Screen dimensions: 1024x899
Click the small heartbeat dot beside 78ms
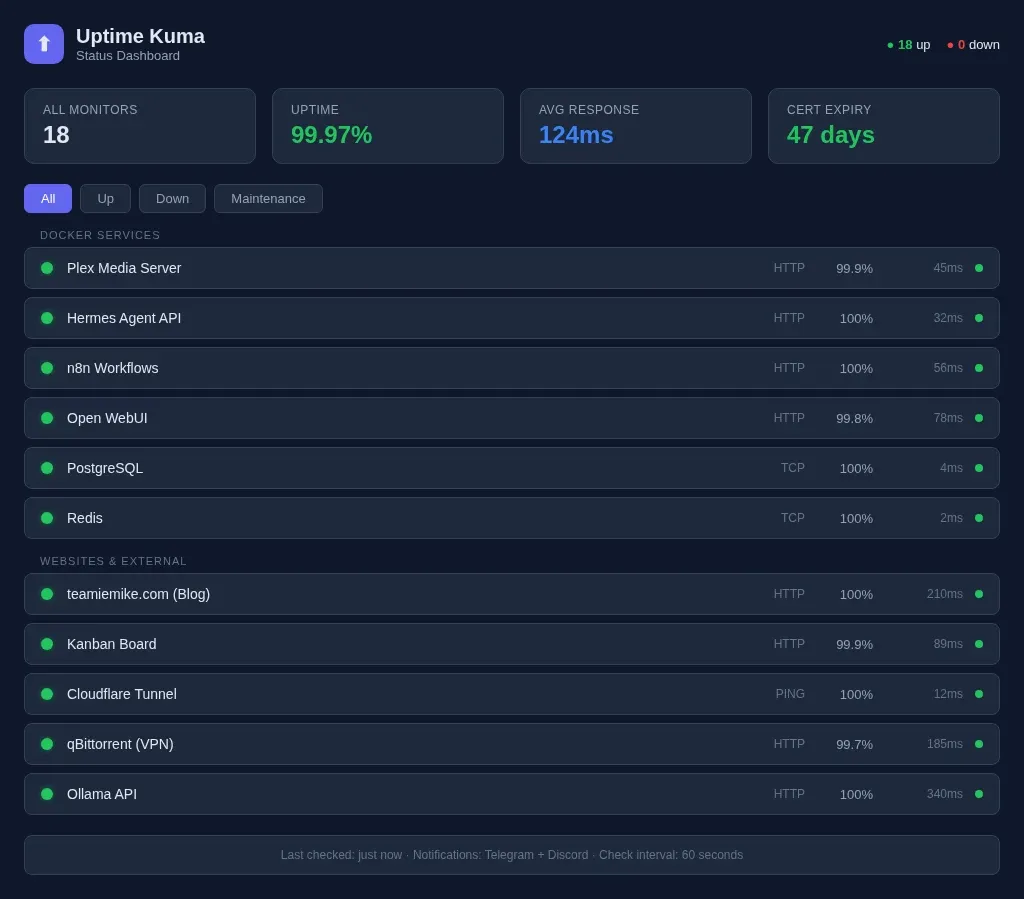pos(979,418)
